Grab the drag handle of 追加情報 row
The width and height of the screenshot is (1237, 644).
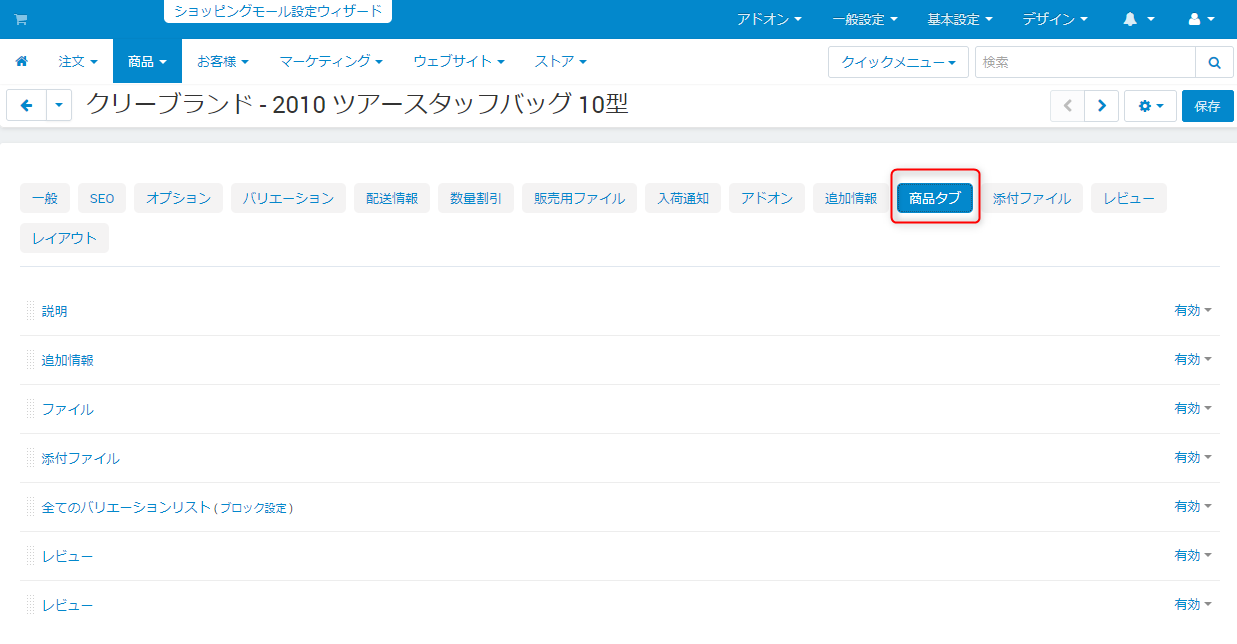(30, 360)
